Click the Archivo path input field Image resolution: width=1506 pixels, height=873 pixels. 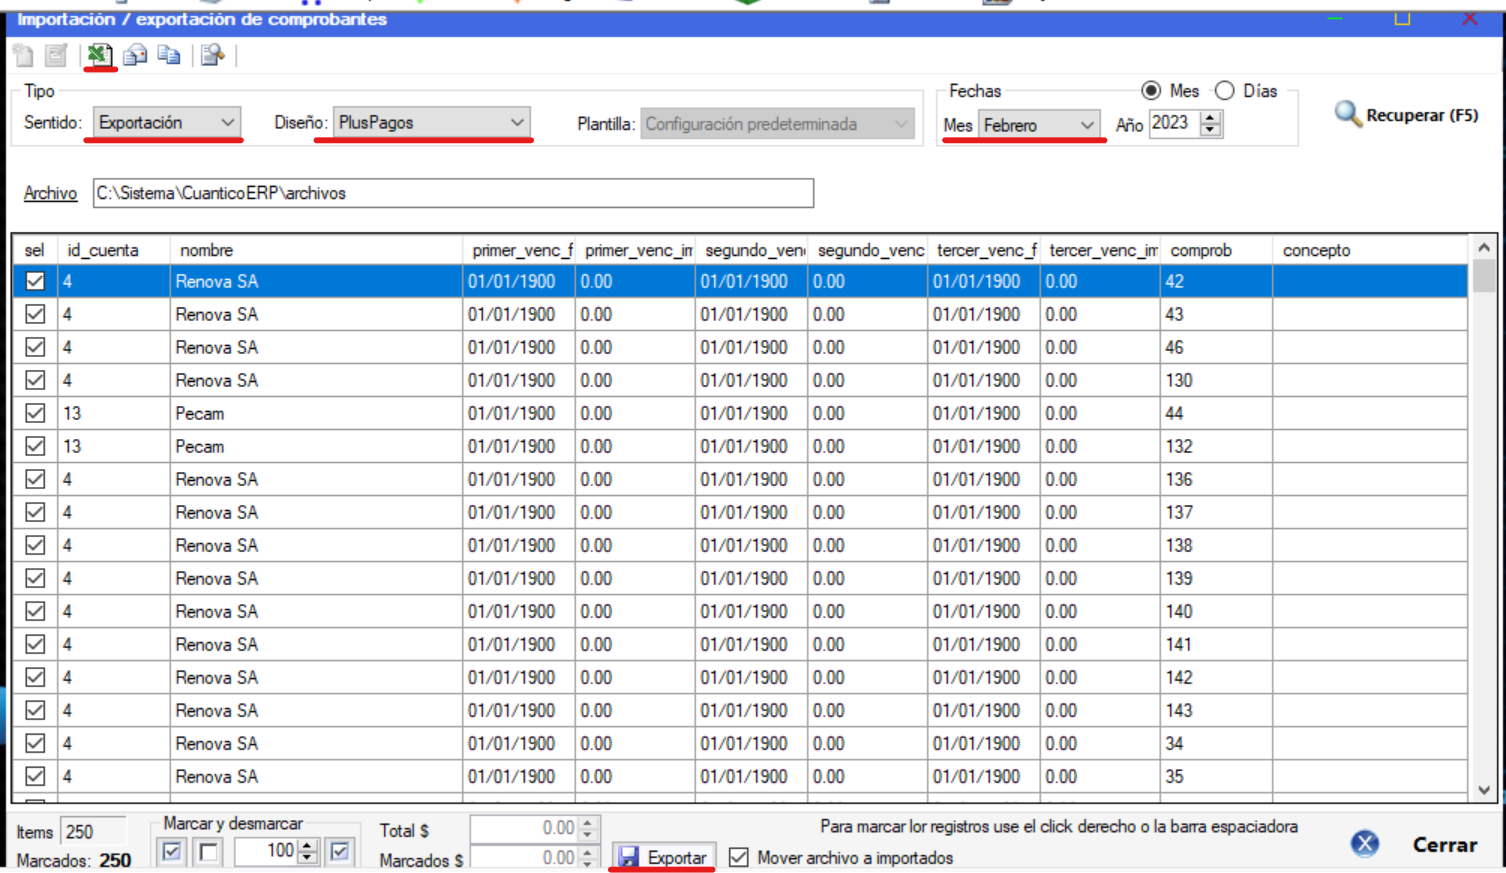pyautogui.click(x=453, y=193)
